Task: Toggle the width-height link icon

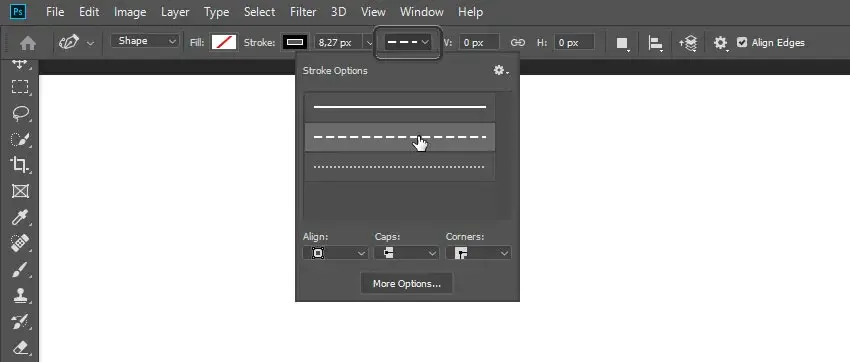Action: (x=518, y=42)
